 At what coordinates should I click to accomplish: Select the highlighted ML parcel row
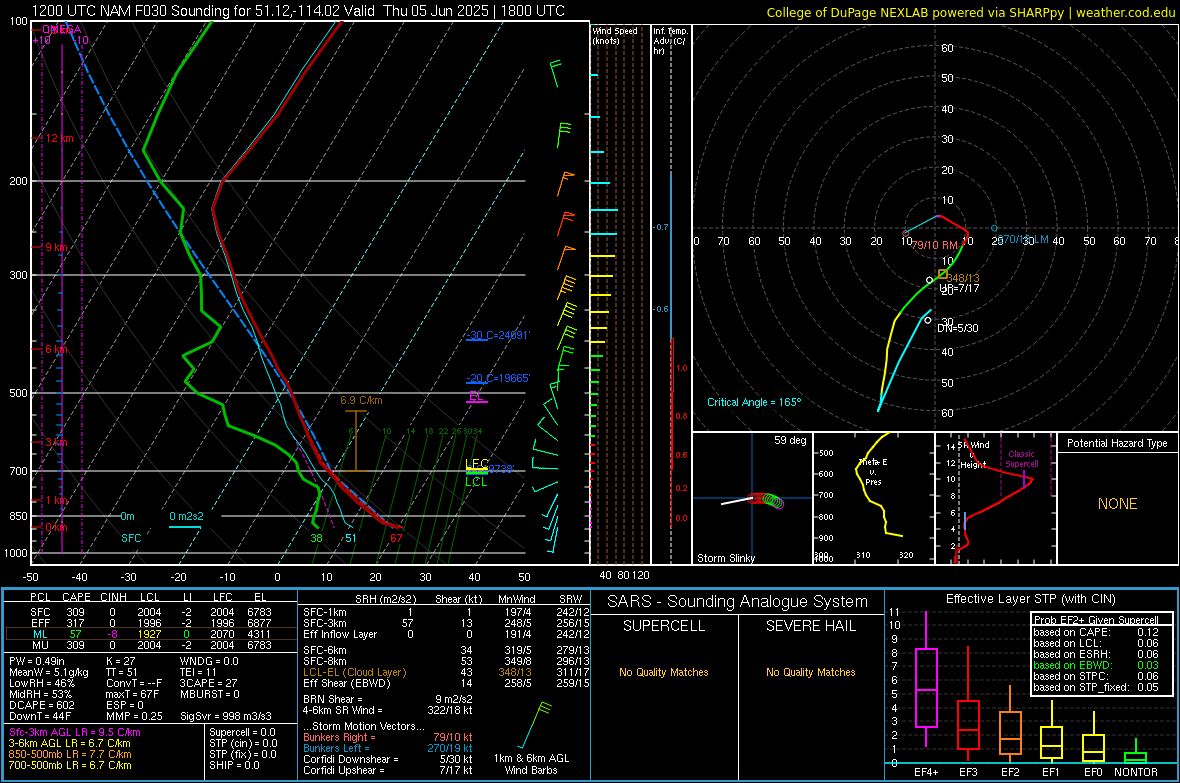[x=150, y=634]
